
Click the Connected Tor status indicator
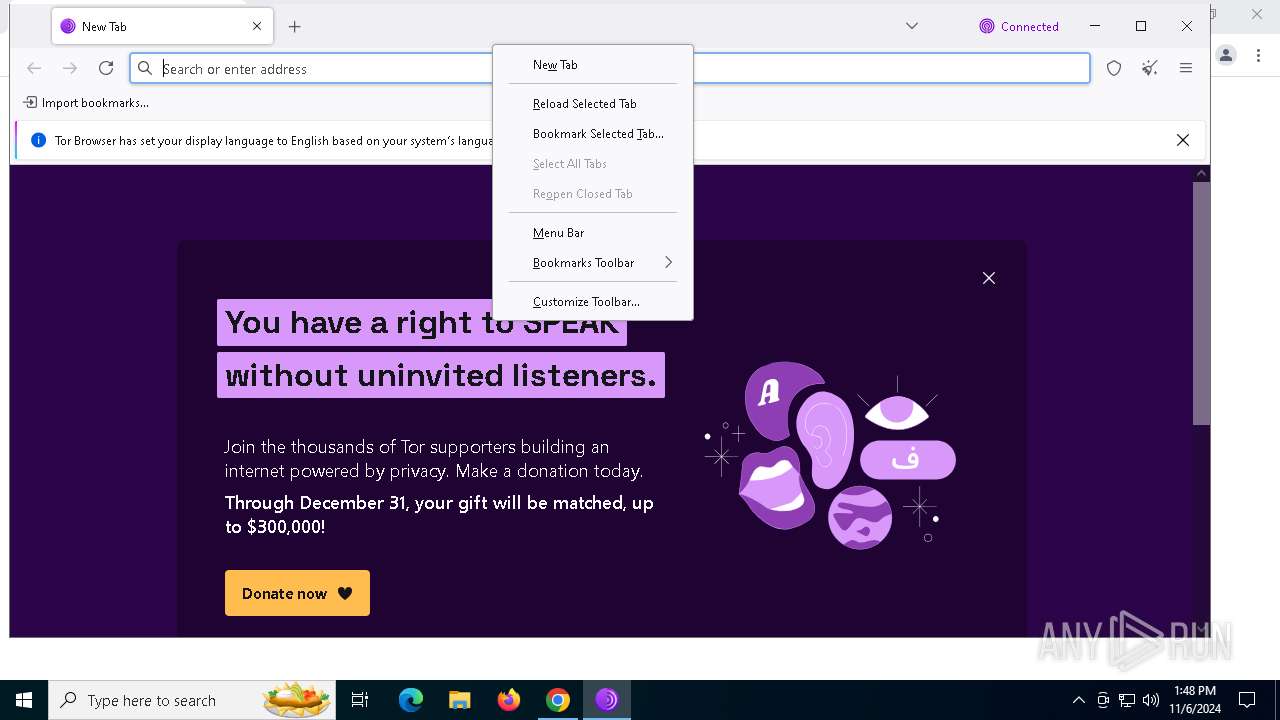pyautogui.click(x=1019, y=27)
